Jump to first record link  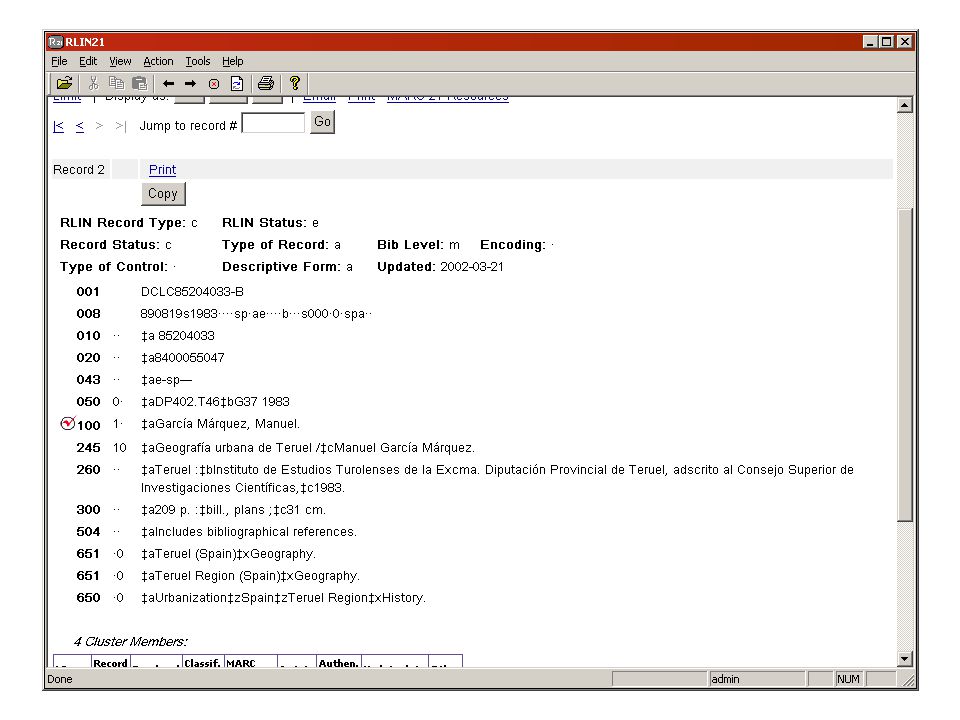59,126
